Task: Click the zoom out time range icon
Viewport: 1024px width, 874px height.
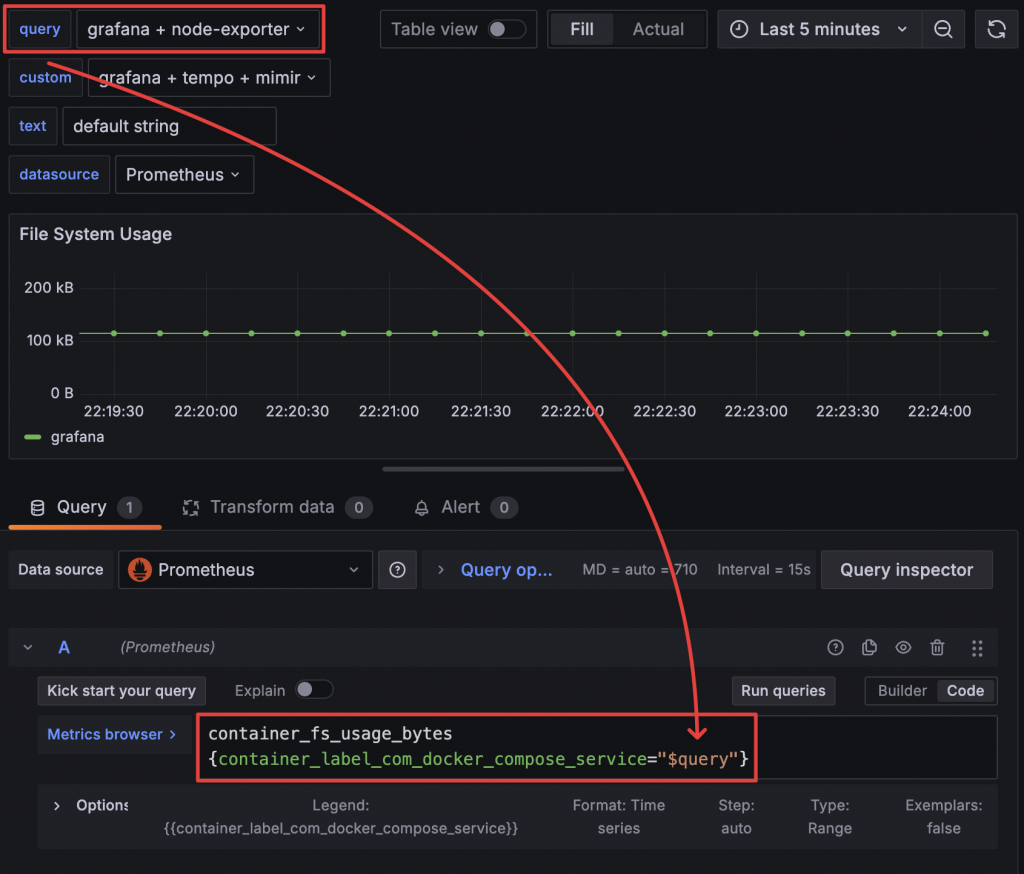Action: pos(942,29)
